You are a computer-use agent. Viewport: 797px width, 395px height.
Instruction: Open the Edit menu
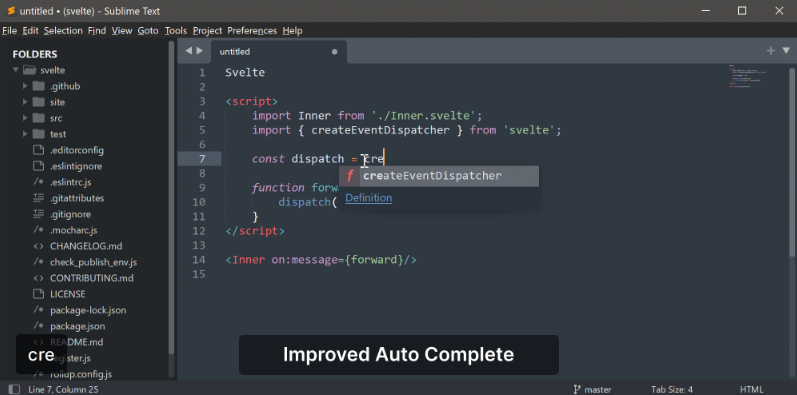(x=30, y=31)
